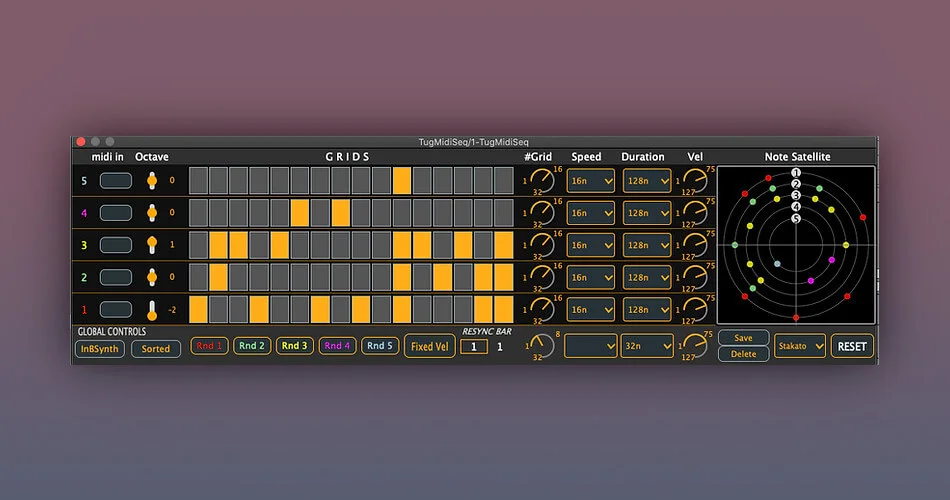
Task: Disable the last lit step of row 3
Action: pyautogui.click(x=503, y=245)
